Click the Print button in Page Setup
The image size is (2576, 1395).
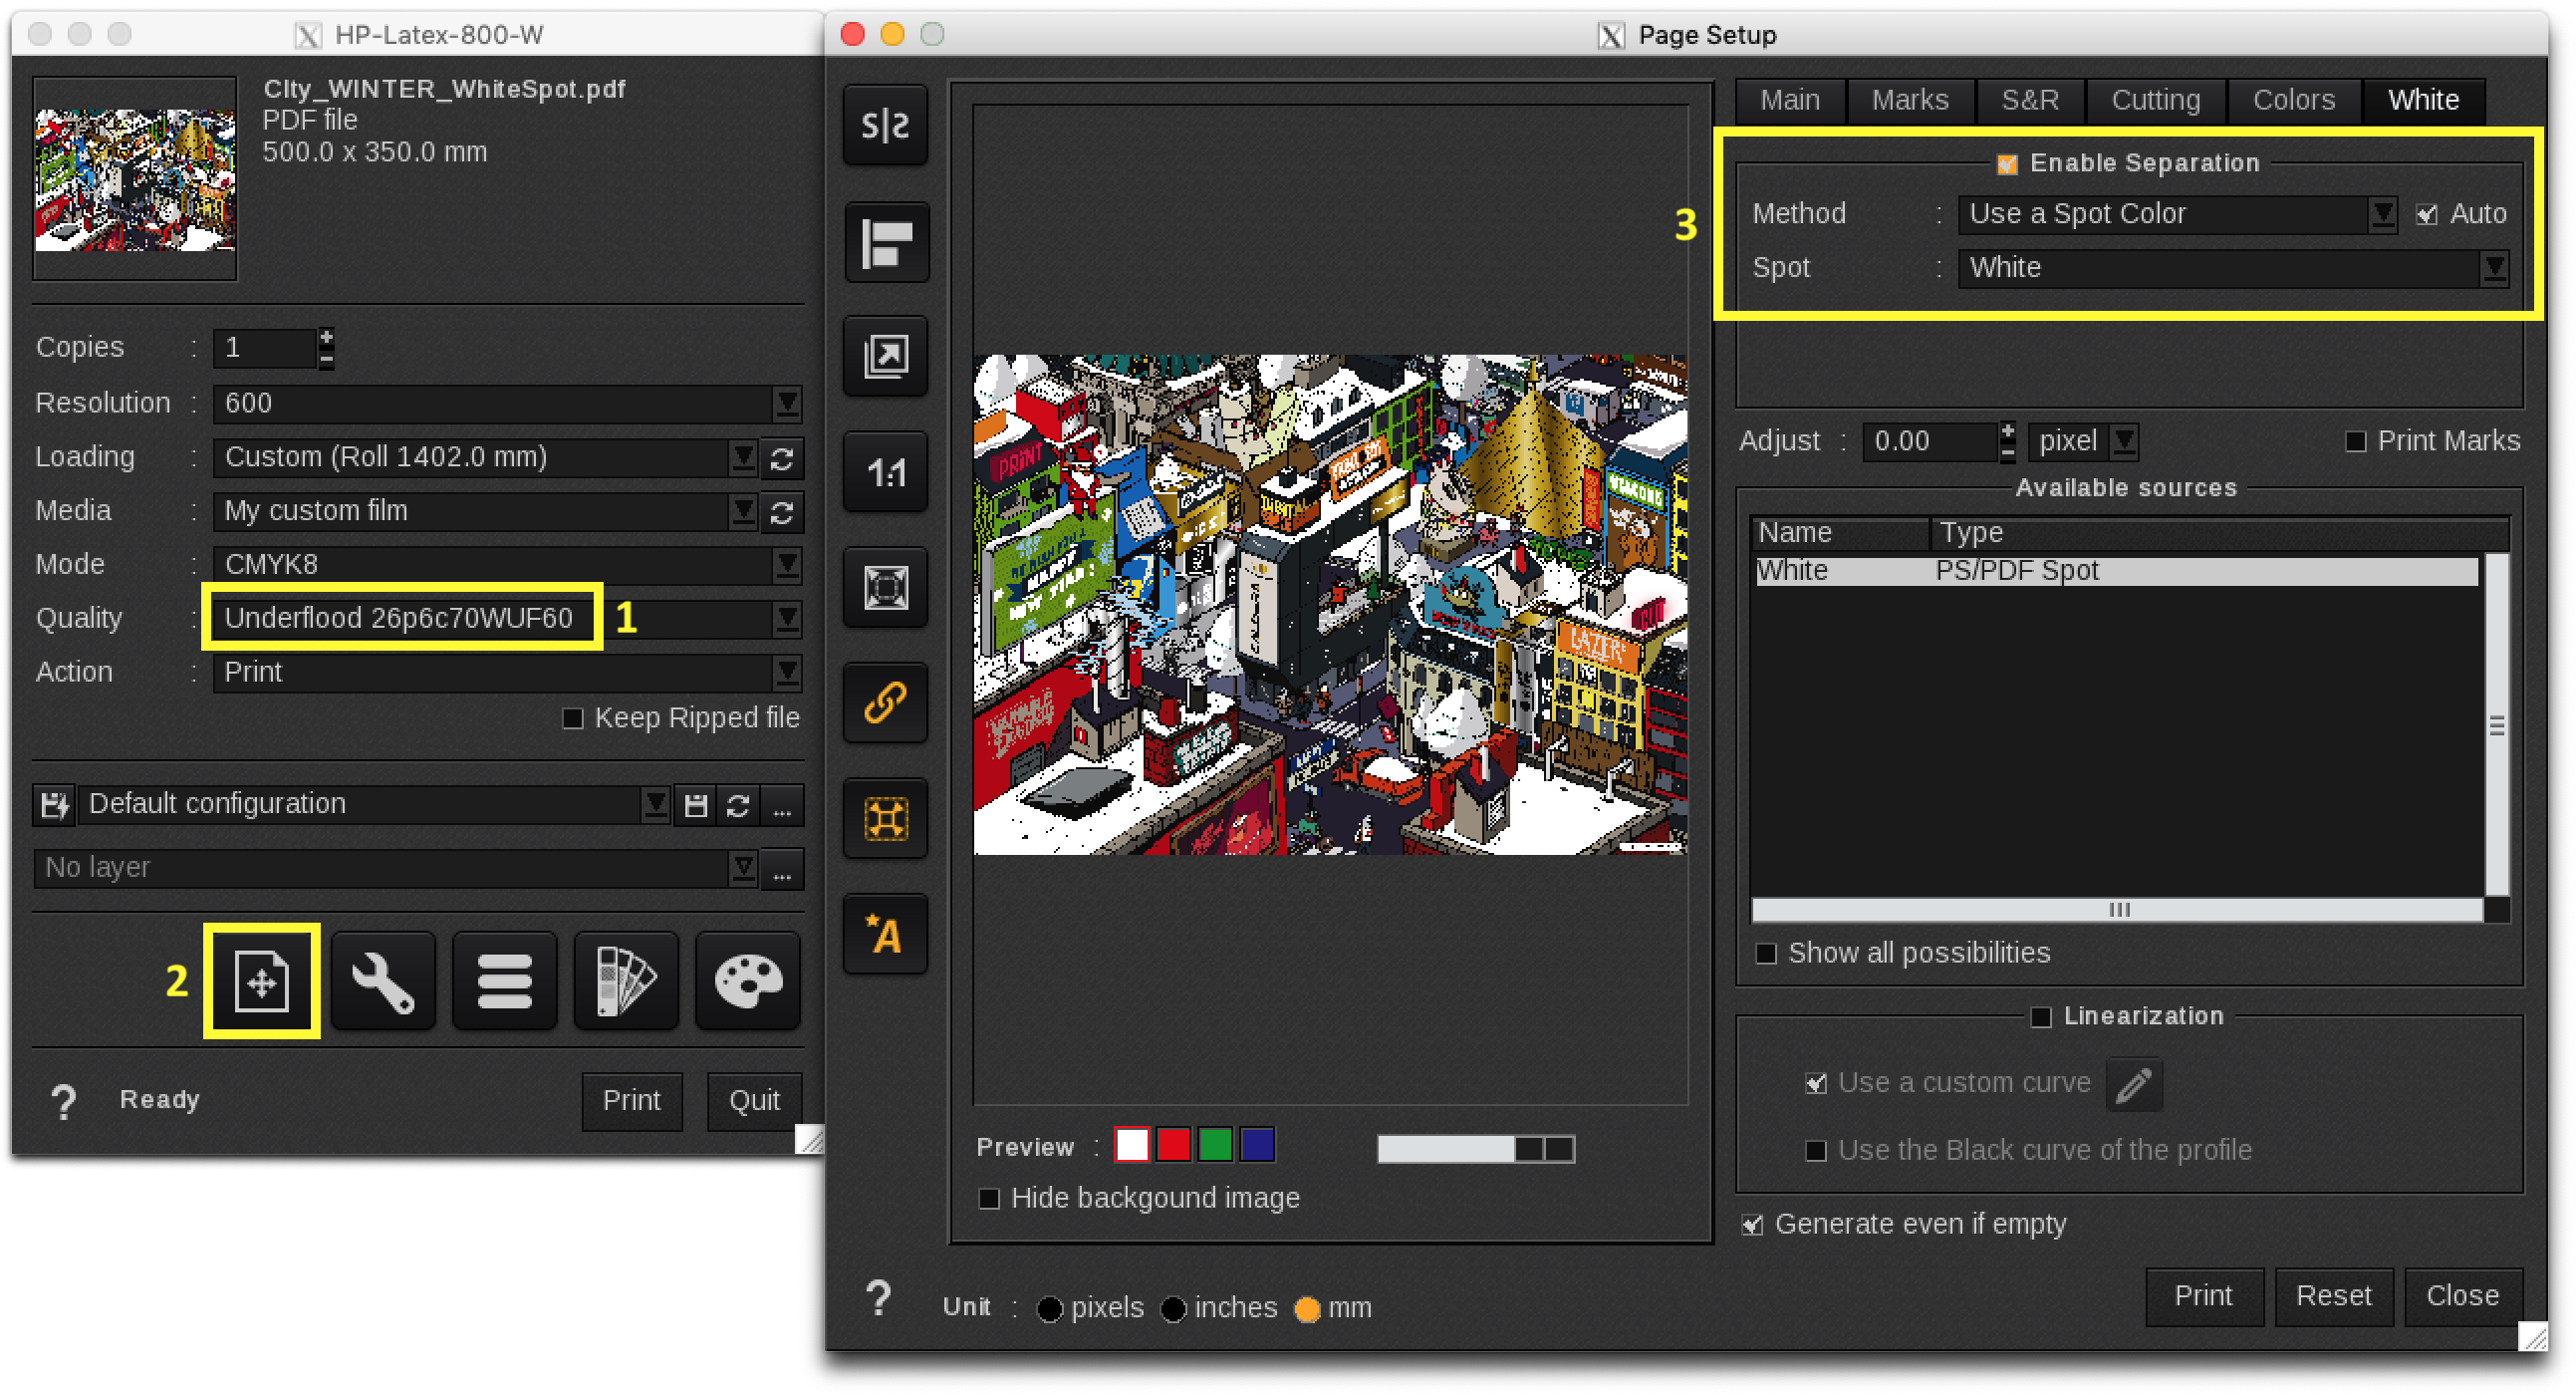(x=2204, y=1296)
